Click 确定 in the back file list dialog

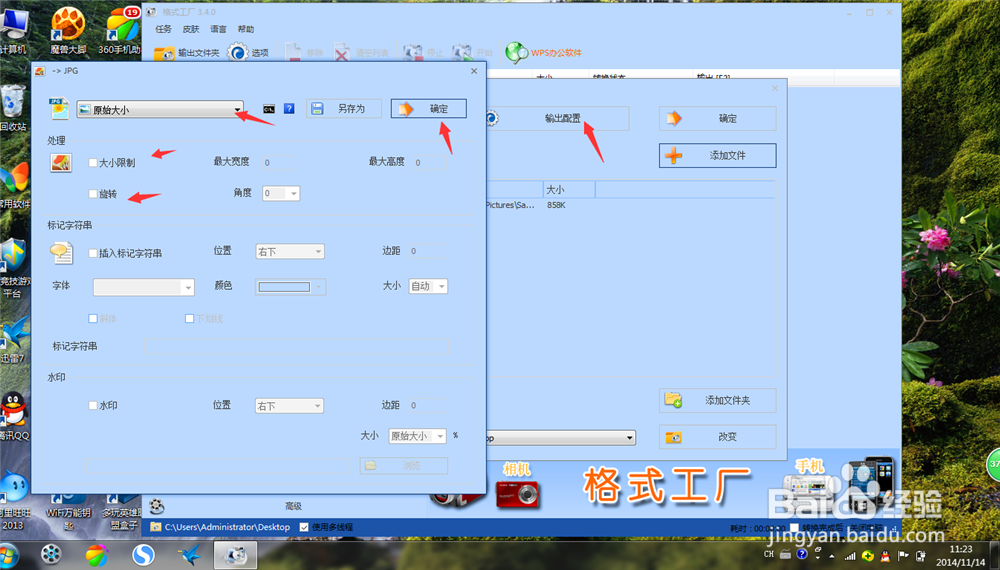click(717, 119)
